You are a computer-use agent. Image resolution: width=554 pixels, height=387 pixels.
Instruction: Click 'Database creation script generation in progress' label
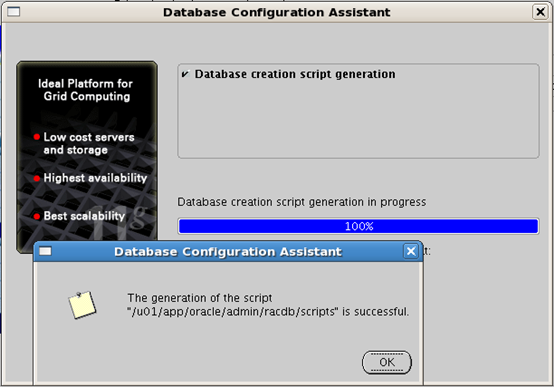[302, 202]
